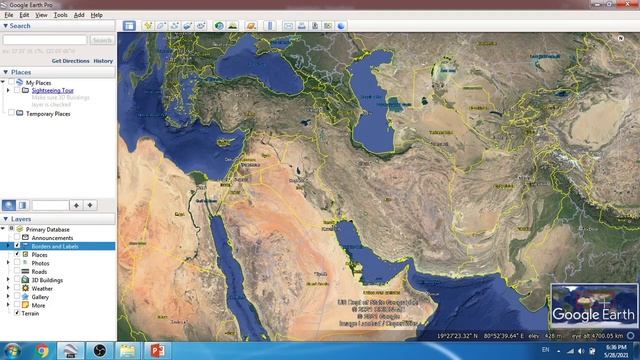Click the Get Directions link
The height and width of the screenshot is (360, 640).
[x=70, y=61]
